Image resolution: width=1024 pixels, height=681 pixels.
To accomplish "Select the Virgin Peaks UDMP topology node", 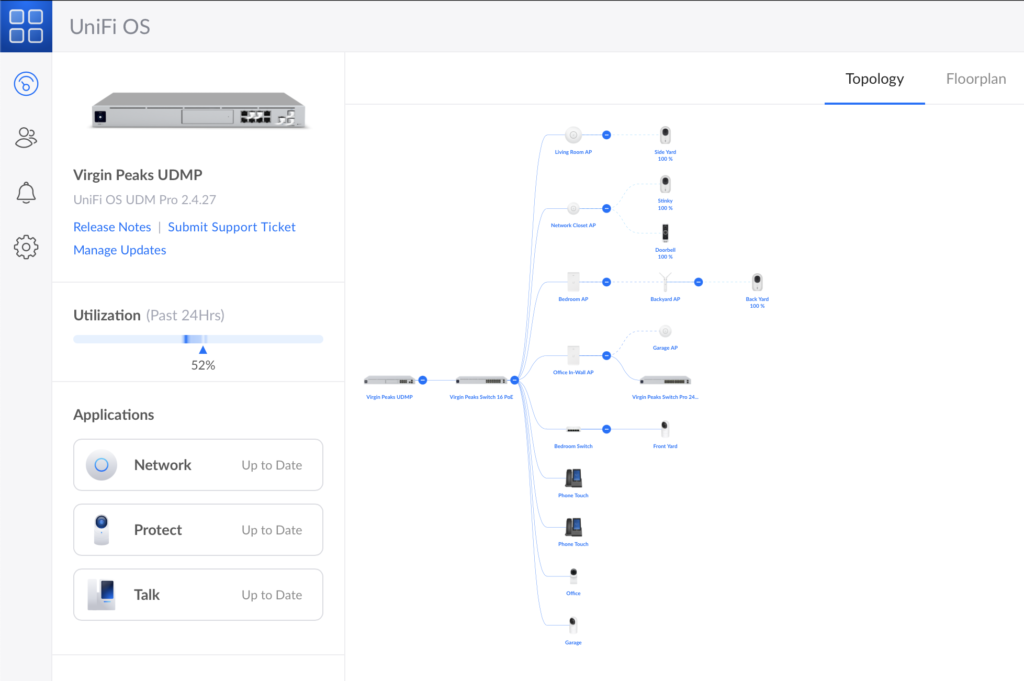I will point(389,381).
